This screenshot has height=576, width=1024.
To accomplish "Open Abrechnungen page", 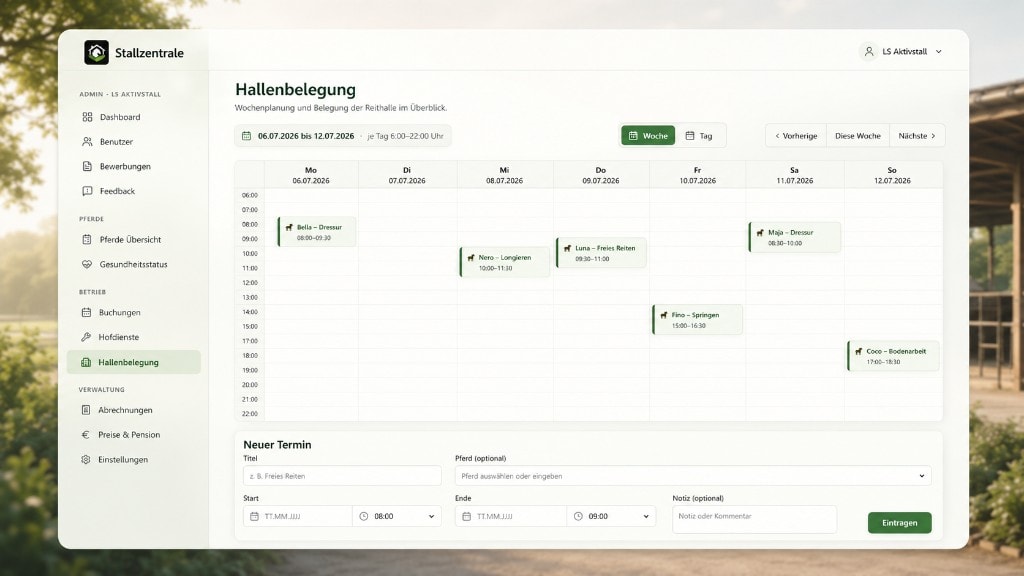I will coord(134,410).
